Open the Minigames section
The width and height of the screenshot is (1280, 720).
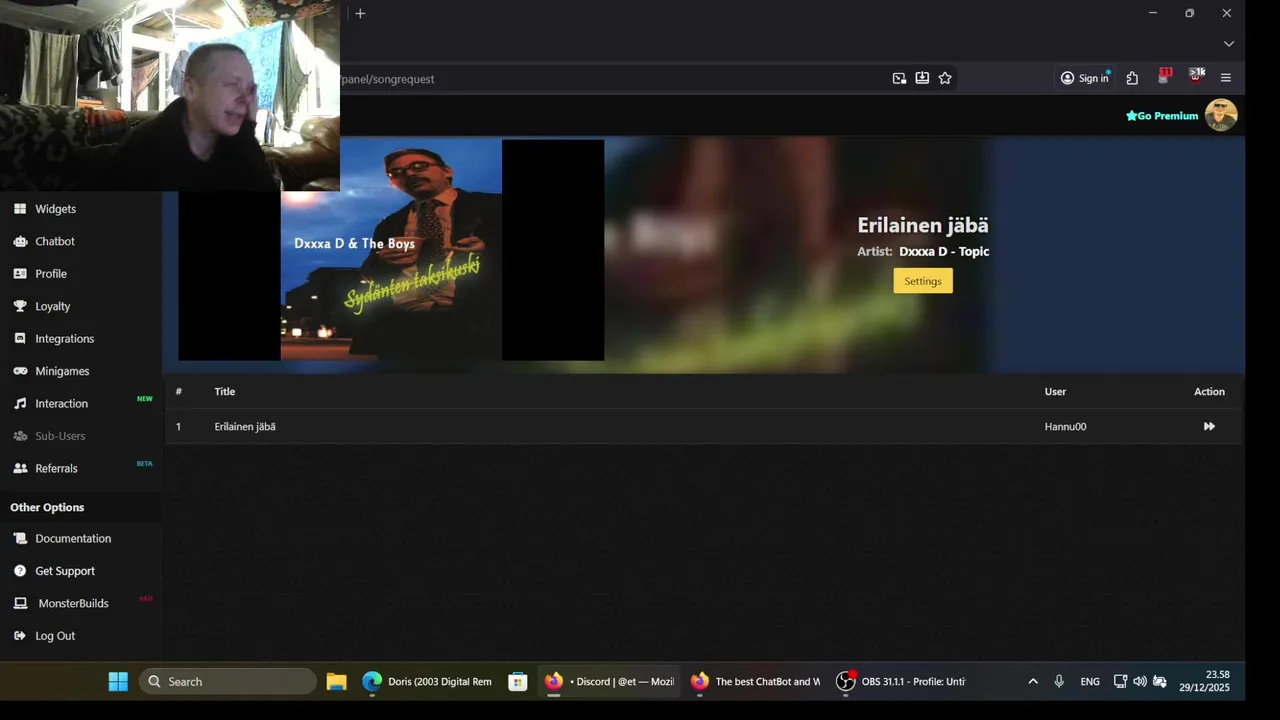coord(62,371)
